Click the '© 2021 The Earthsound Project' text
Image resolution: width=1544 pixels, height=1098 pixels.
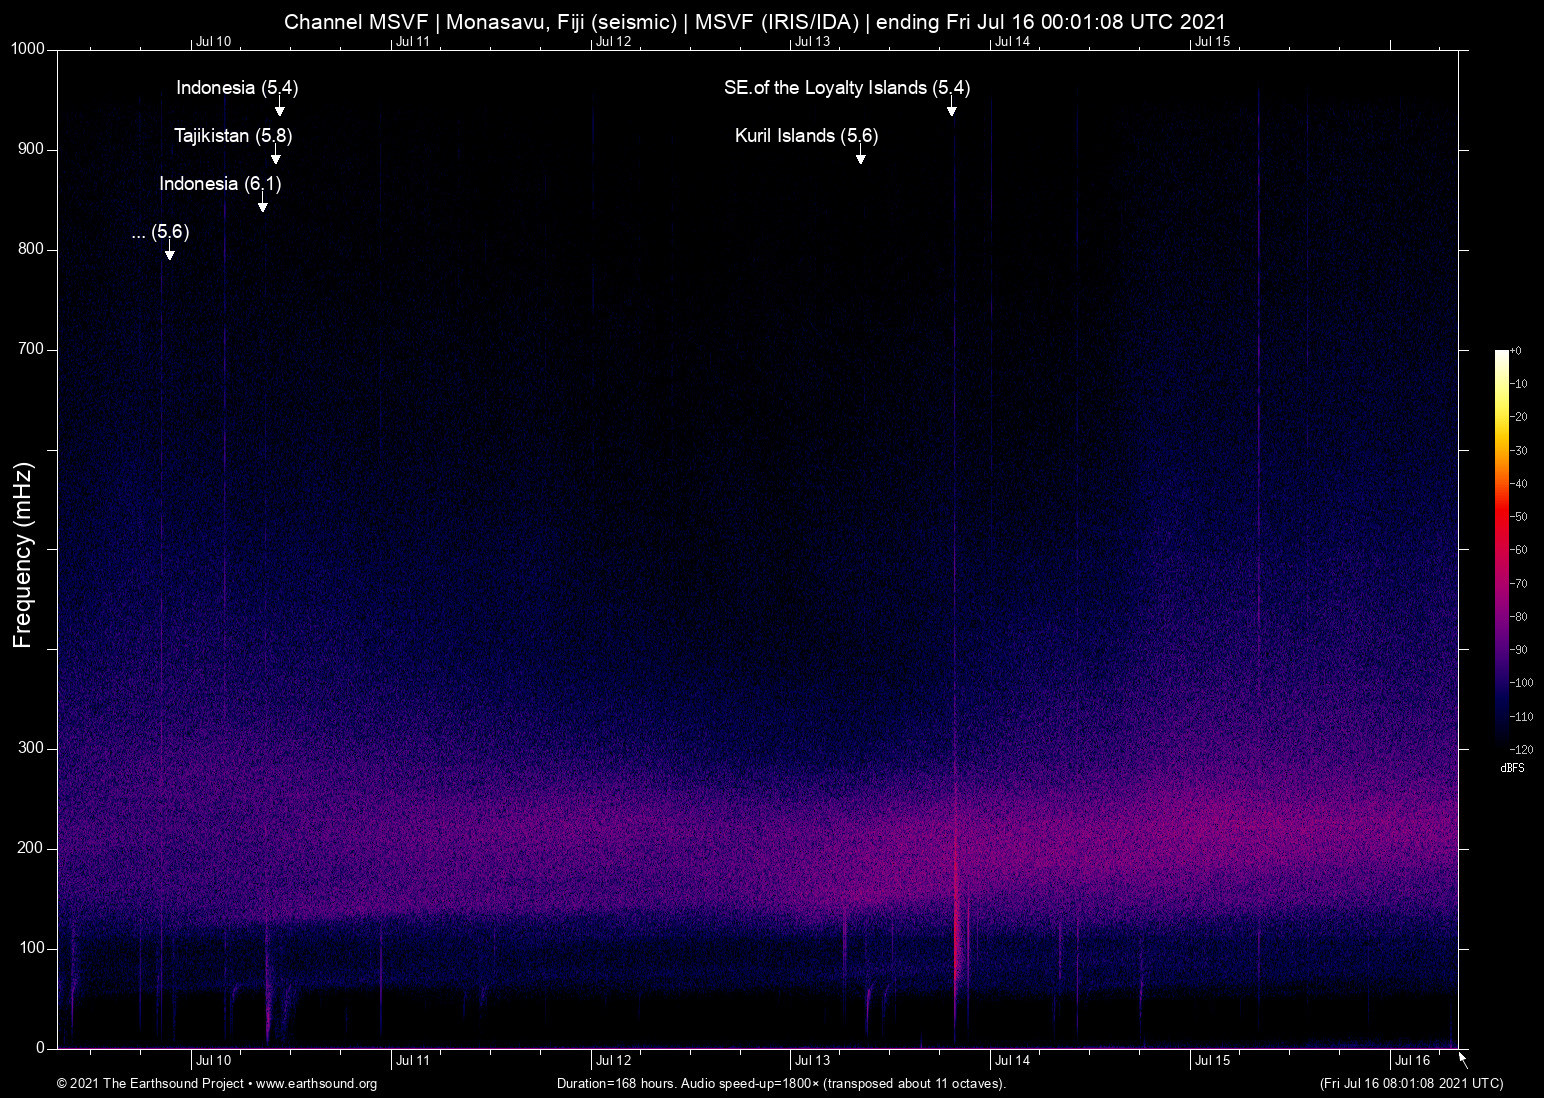point(150,1084)
